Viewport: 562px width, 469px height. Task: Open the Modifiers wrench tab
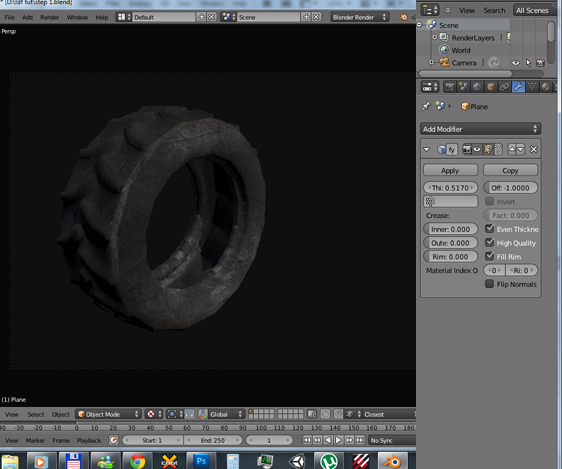[518, 87]
